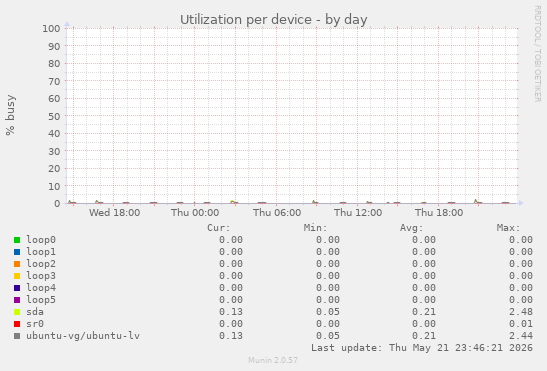Click the loop1 blue legend swatch
Image resolution: width=547 pixels, height=371 pixels.
click(17, 252)
